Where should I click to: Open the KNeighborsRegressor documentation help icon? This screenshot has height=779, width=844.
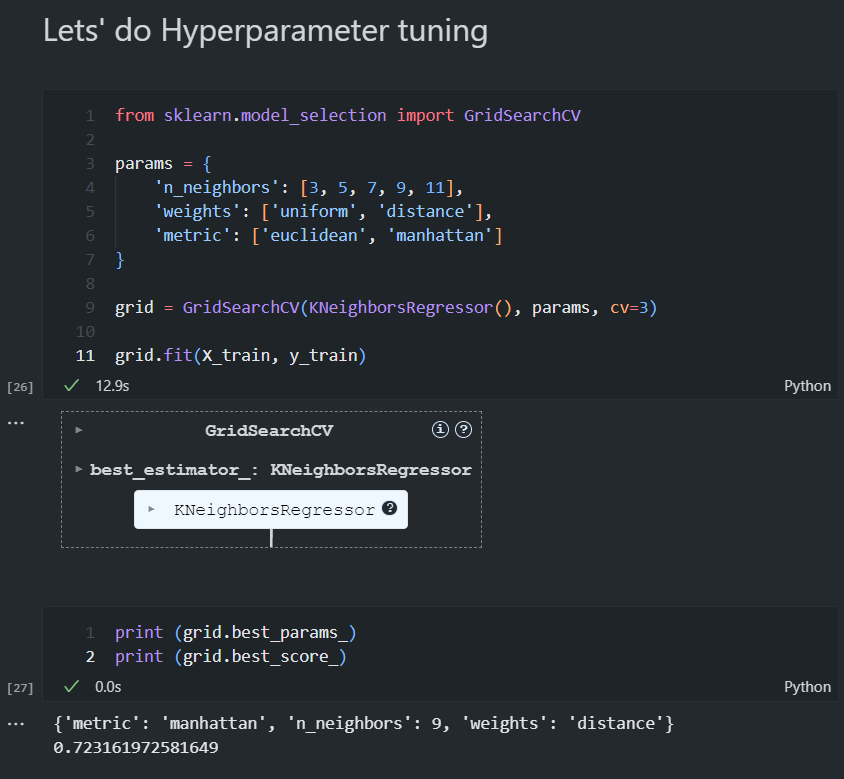point(390,508)
